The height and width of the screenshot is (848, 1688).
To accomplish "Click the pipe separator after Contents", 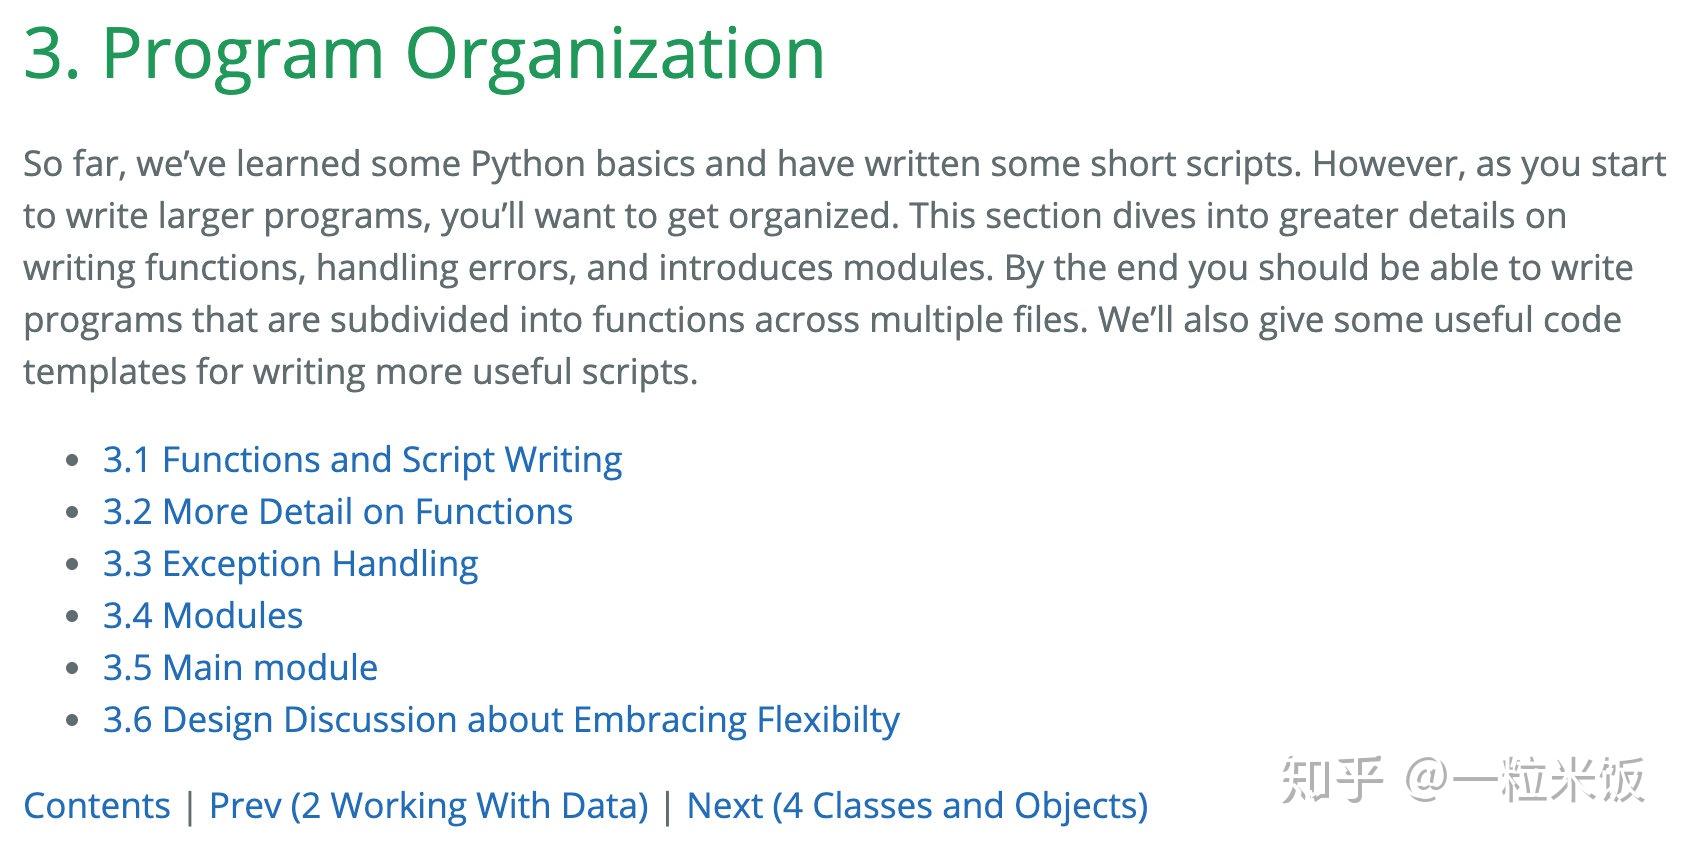I will [x=189, y=806].
